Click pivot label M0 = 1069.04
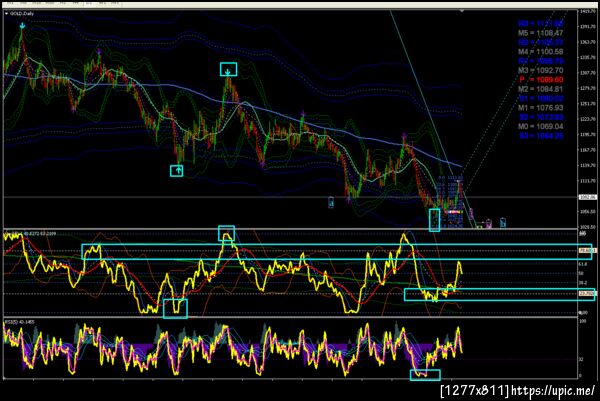The height and width of the screenshot is (401, 600). tap(540, 126)
